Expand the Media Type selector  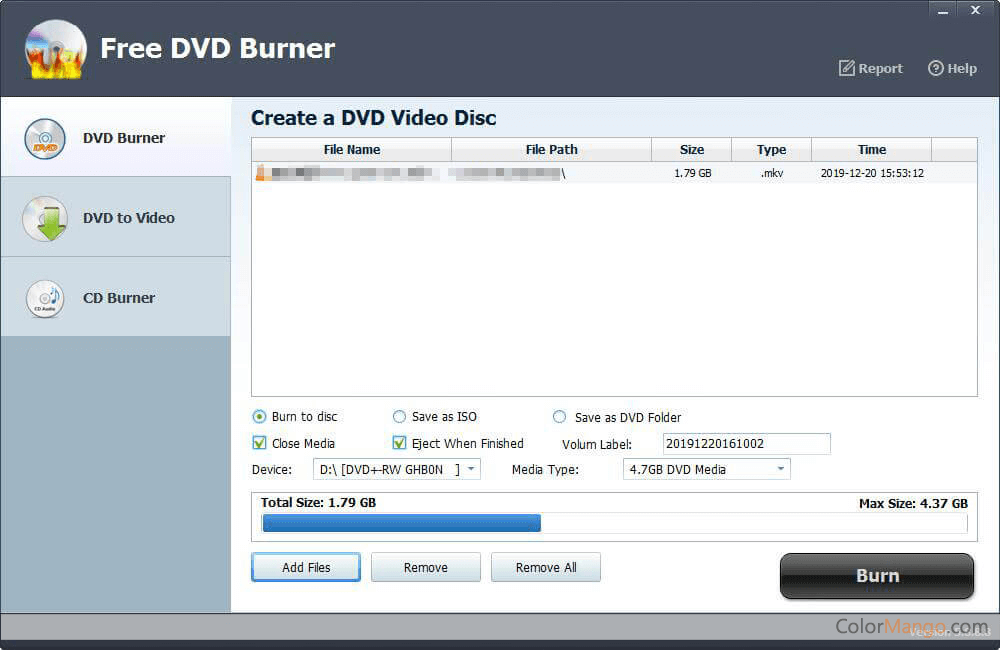pos(706,468)
